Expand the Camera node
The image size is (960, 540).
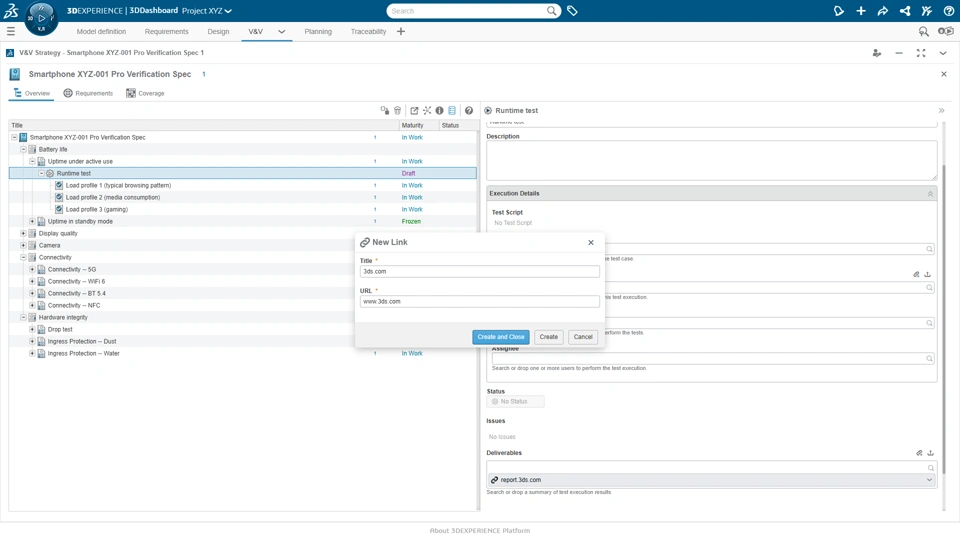(23, 245)
